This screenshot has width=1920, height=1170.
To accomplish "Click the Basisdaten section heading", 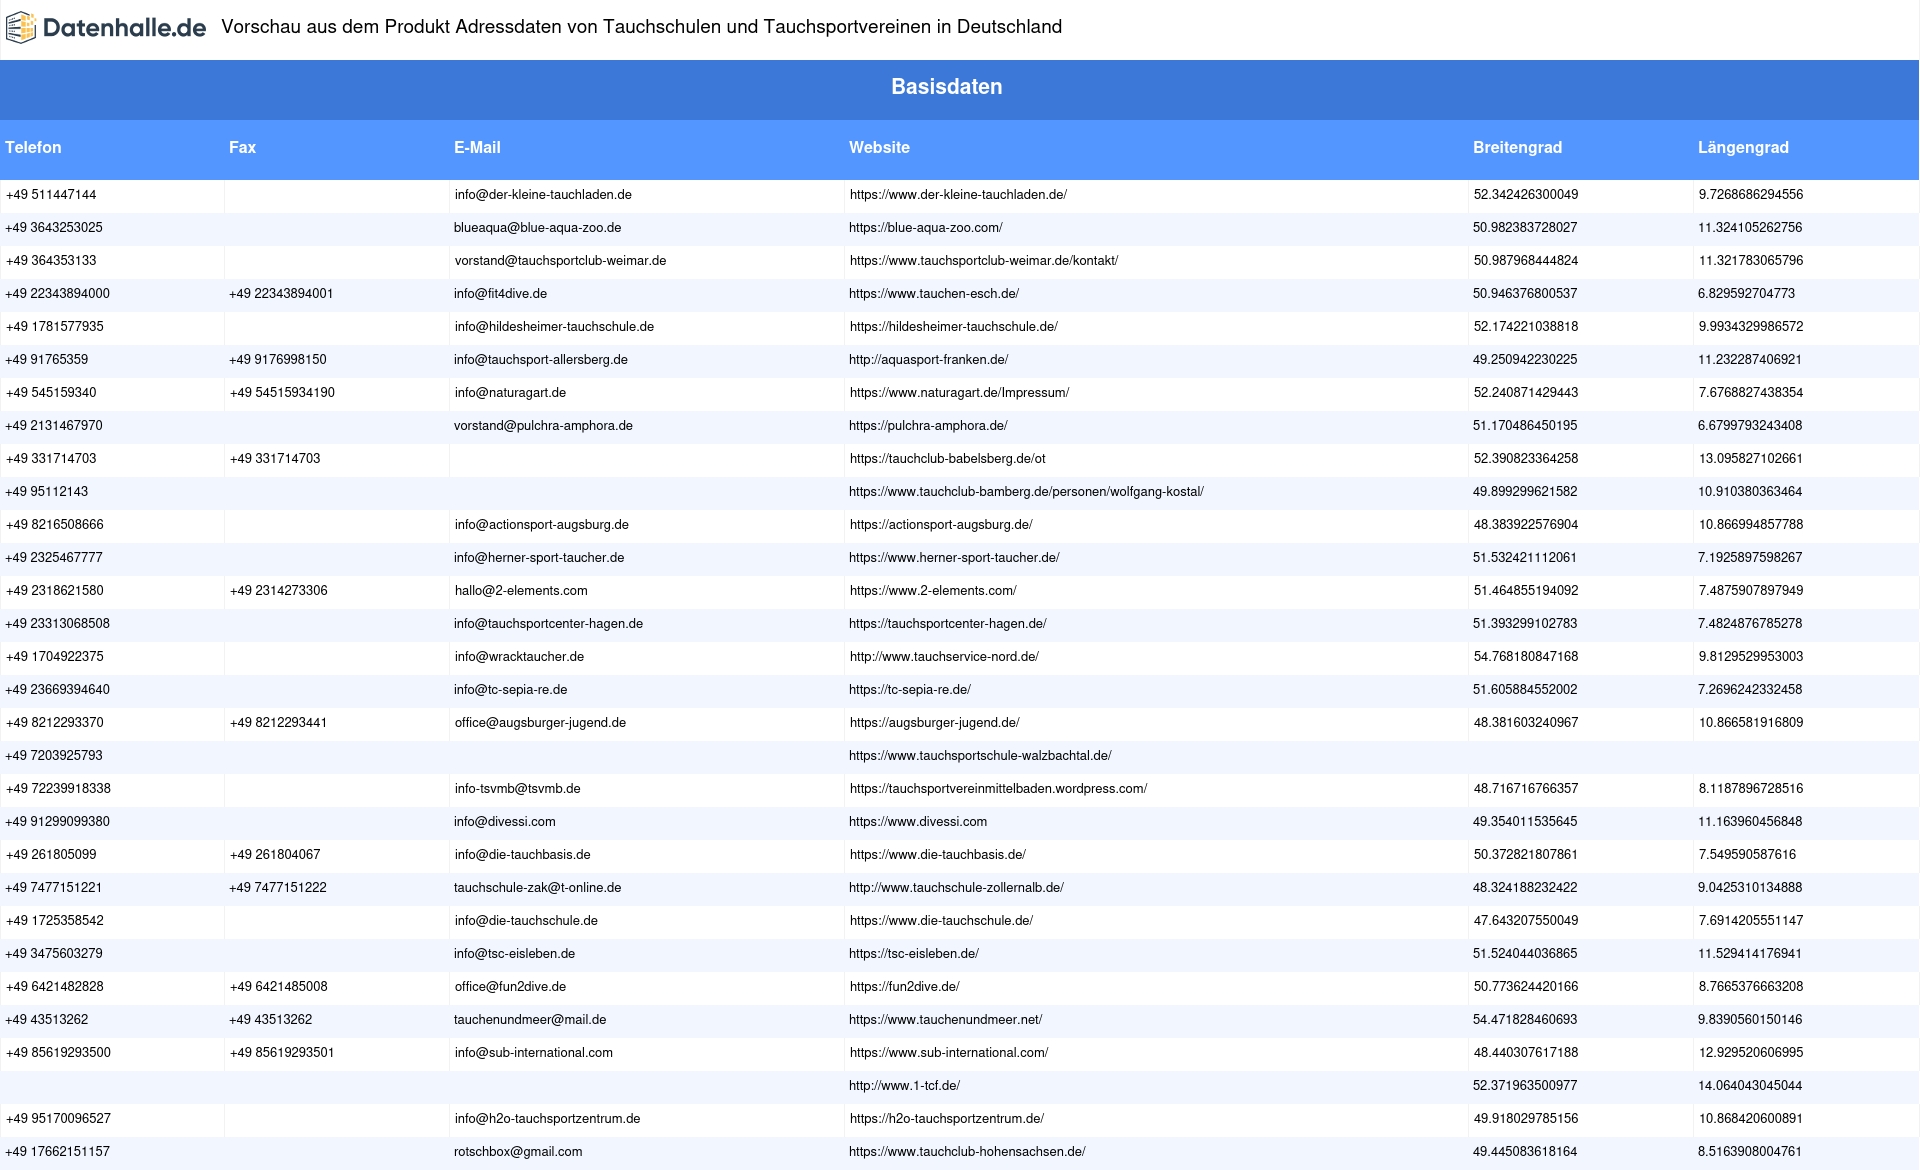I will (x=947, y=87).
